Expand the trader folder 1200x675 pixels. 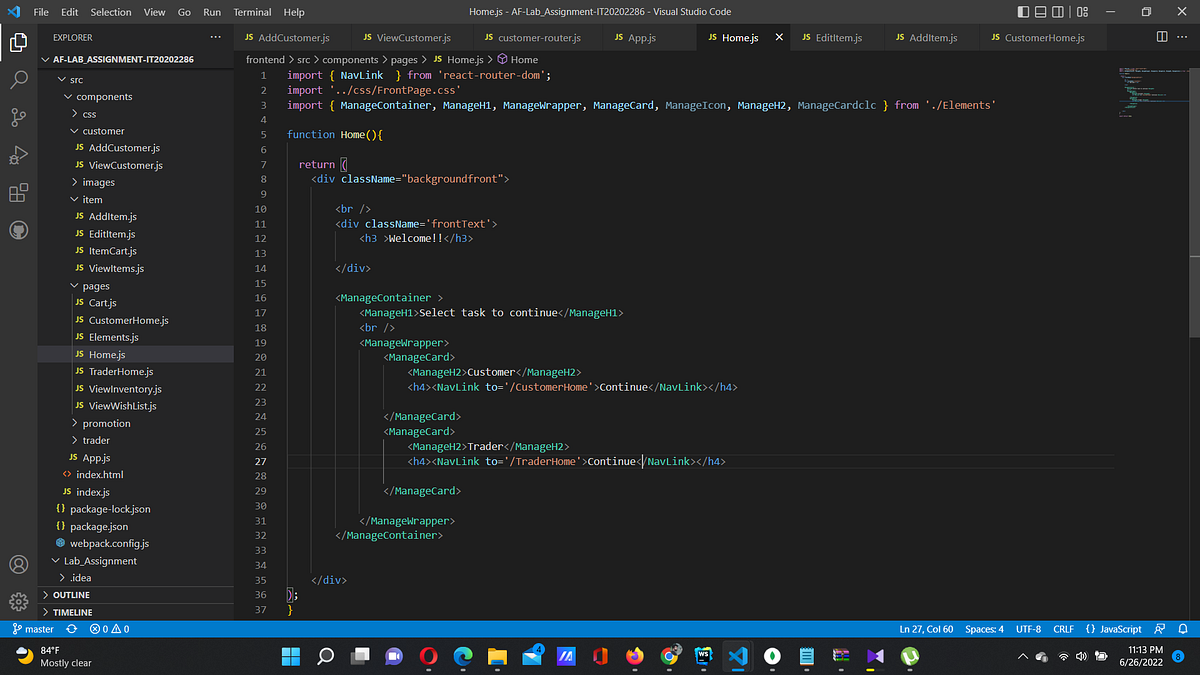[96, 440]
